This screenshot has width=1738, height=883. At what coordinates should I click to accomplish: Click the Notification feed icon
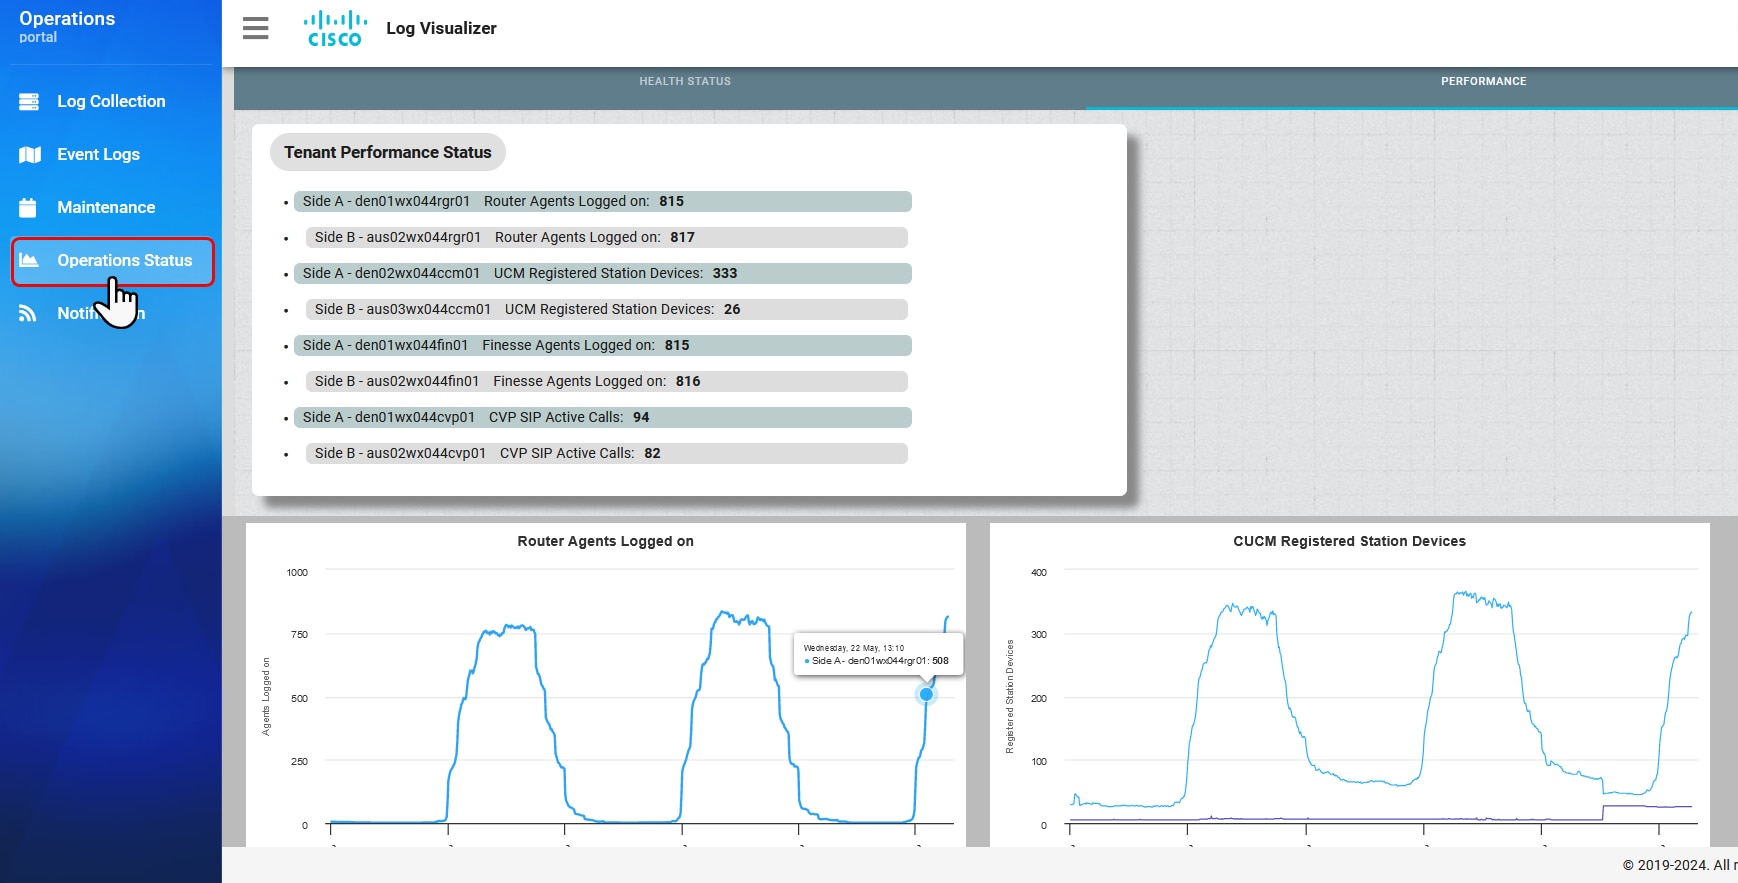(x=28, y=313)
